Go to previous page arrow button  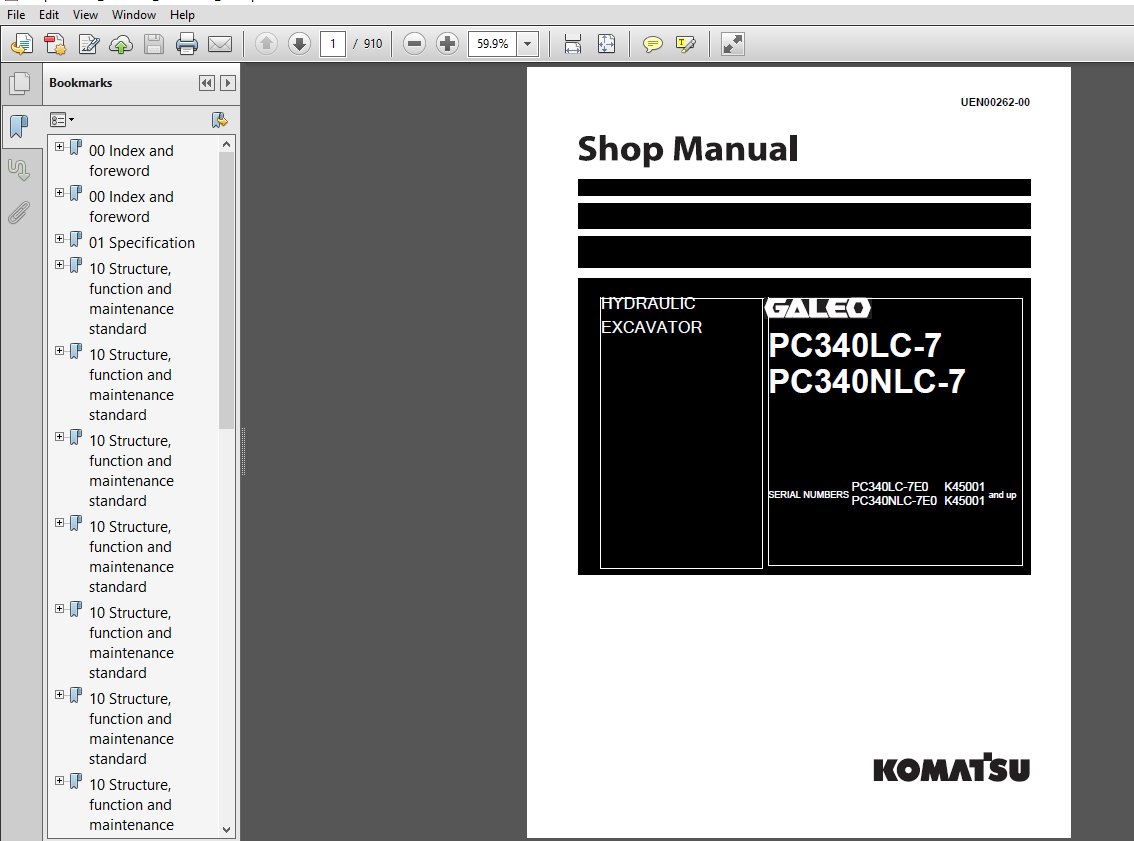point(266,44)
